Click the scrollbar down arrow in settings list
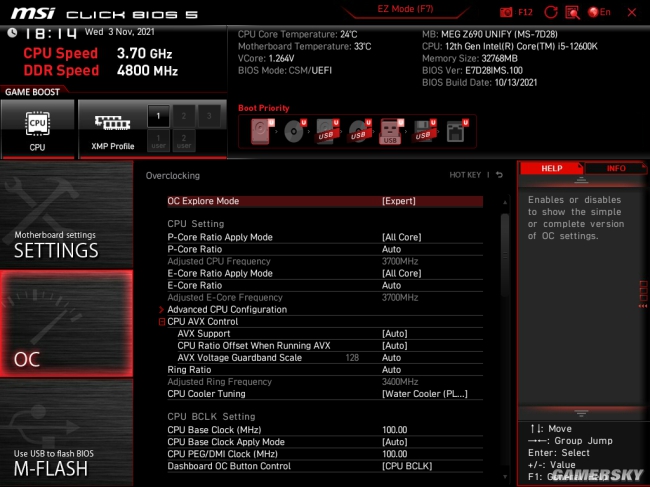Screen dimensions: 650x487 pyautogui.click(x=505, y=477)
